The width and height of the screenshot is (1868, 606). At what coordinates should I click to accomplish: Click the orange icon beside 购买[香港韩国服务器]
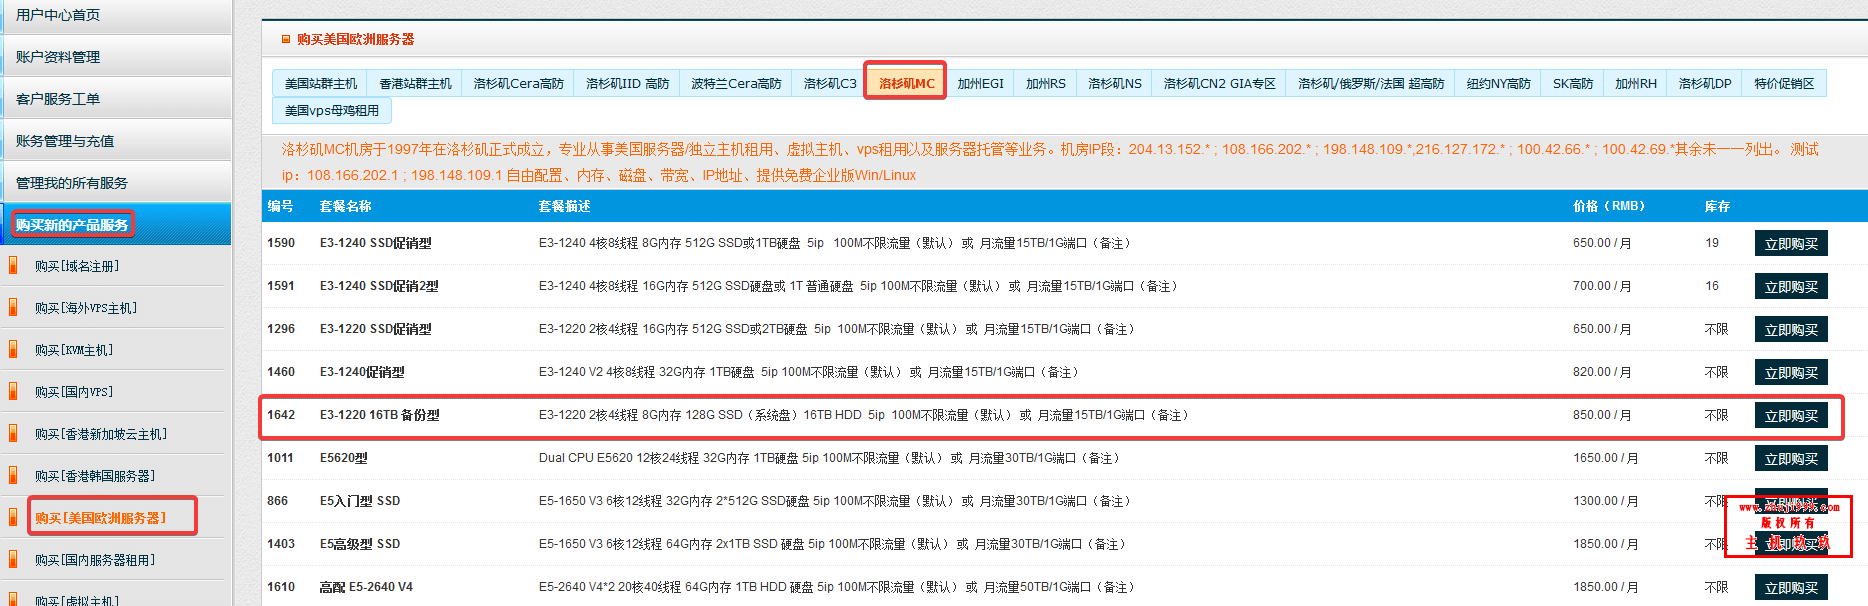(13, 476)
